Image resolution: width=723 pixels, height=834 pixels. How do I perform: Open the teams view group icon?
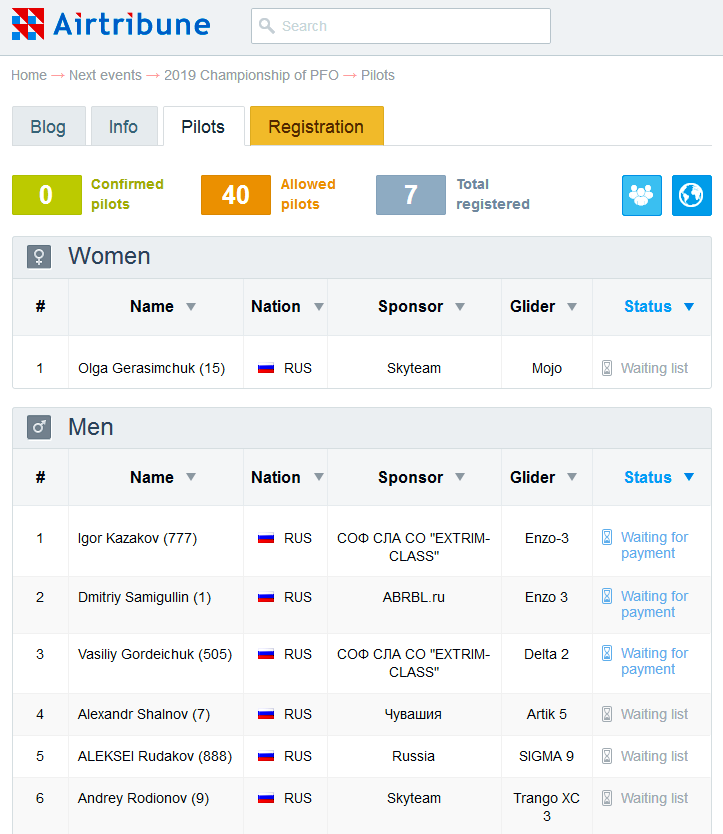click(x=642, y=195)
